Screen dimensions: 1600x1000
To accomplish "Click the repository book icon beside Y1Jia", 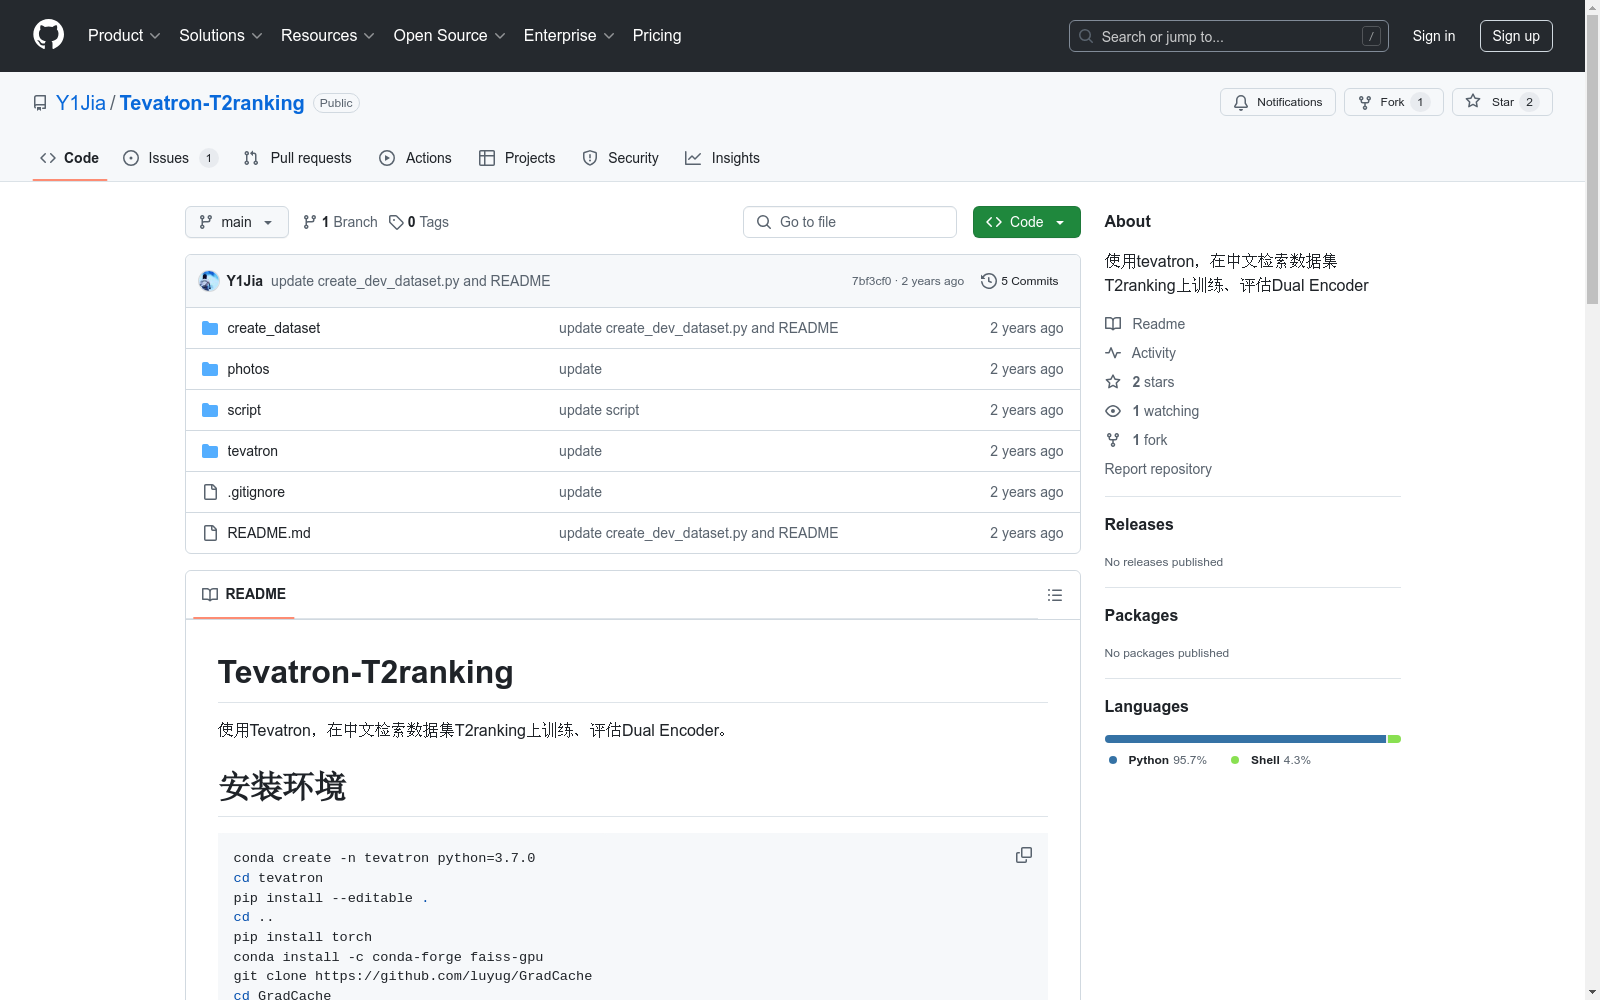I will click(40, 103).
